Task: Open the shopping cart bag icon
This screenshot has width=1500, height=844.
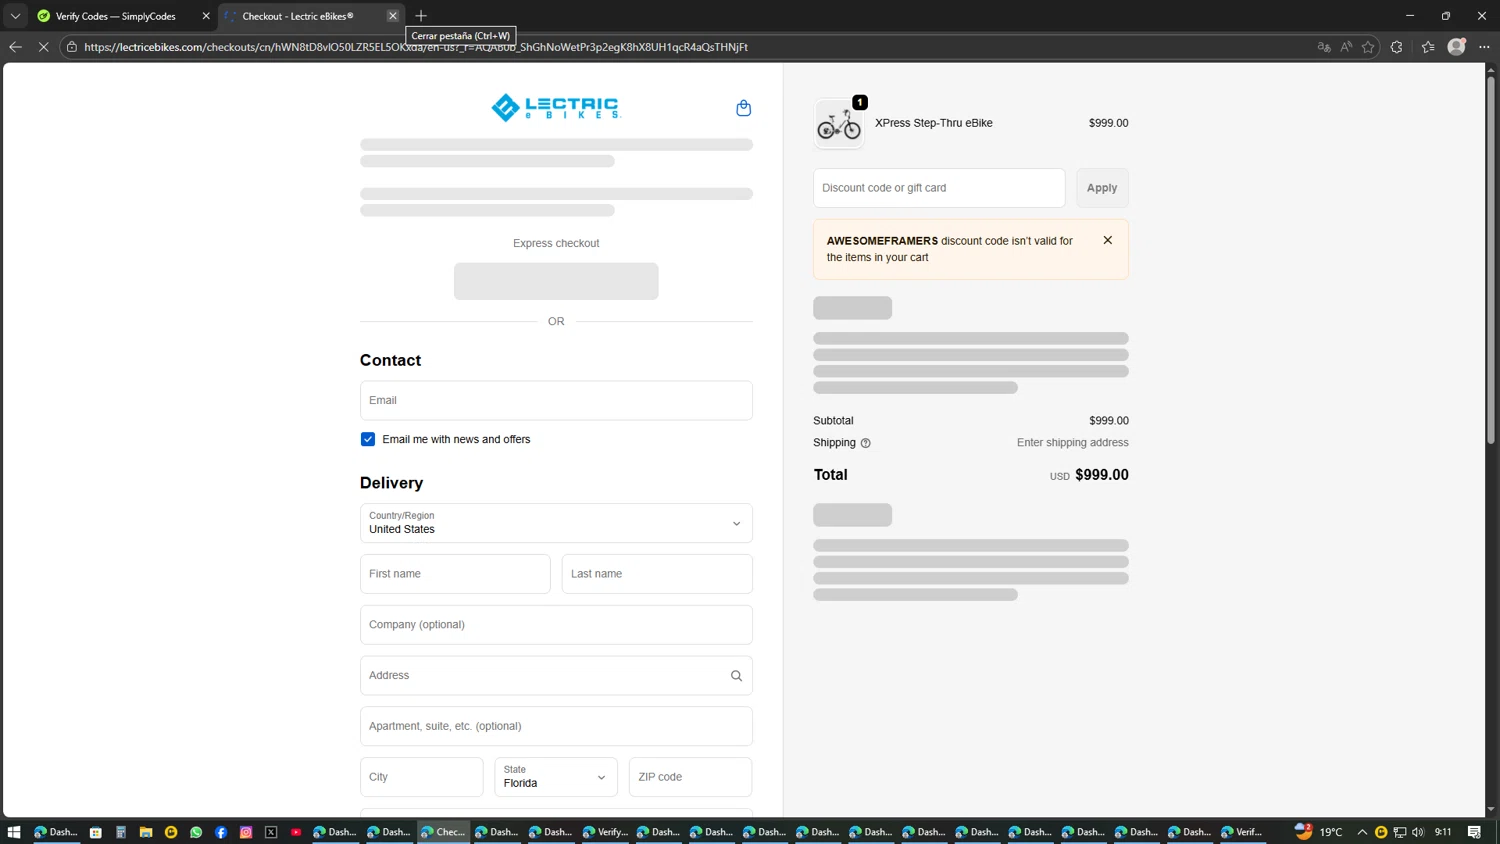Action: coord(743,108)
